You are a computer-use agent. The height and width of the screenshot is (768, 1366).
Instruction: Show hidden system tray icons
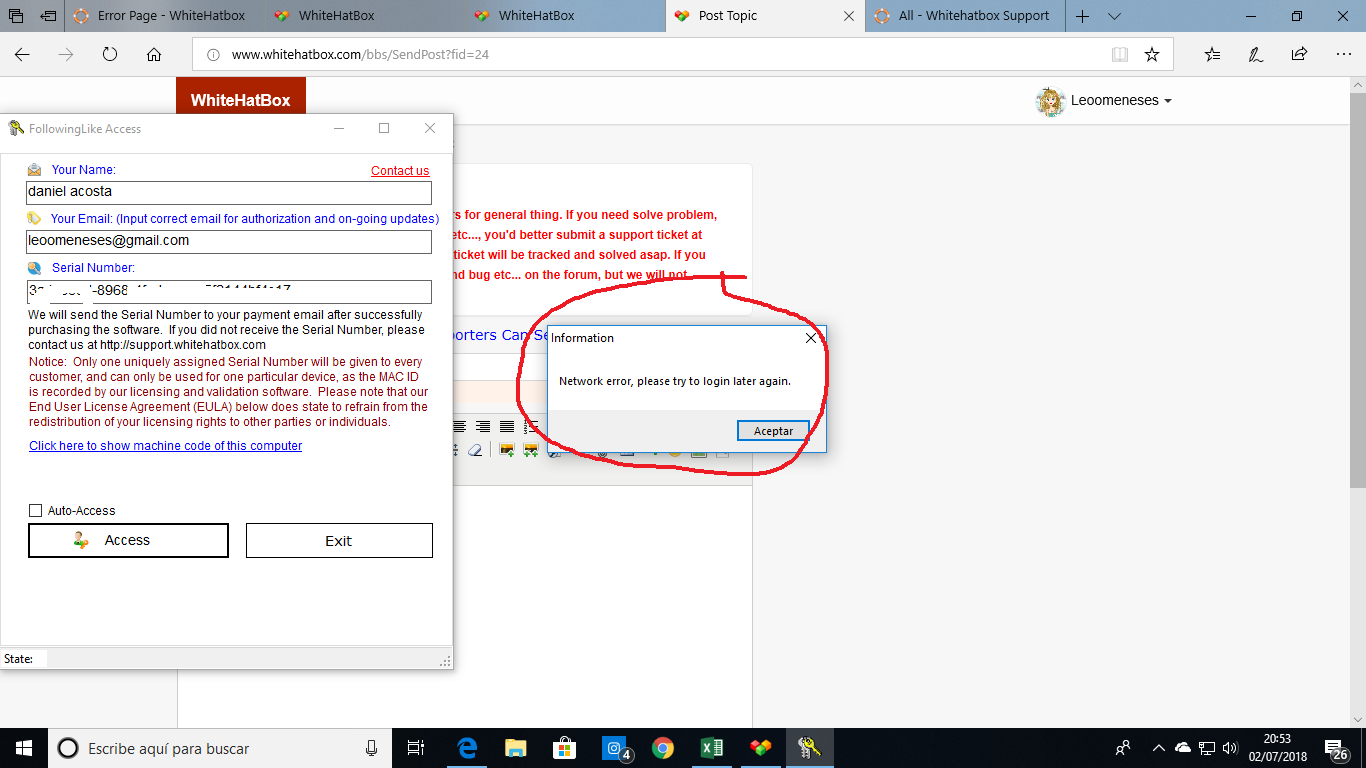coord(1158,748)
